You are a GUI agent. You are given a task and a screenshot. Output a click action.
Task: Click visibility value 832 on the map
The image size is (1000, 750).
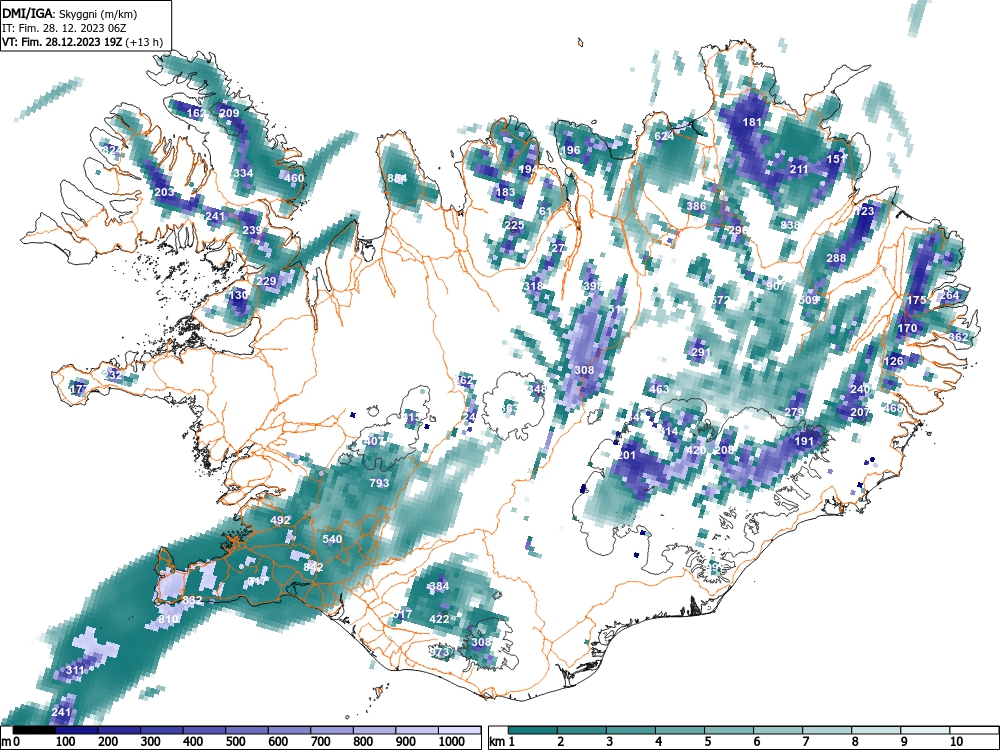pyautogui.click(x=192, y=600)
